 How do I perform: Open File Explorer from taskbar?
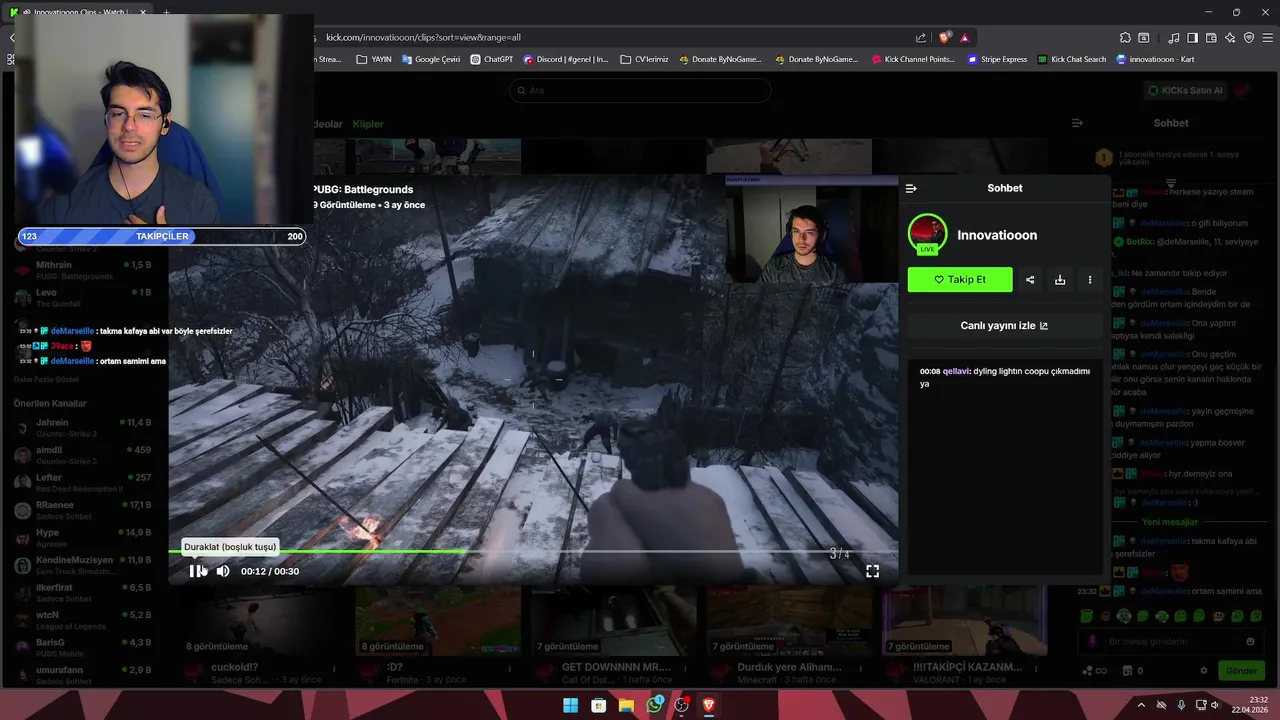[626, 705]
